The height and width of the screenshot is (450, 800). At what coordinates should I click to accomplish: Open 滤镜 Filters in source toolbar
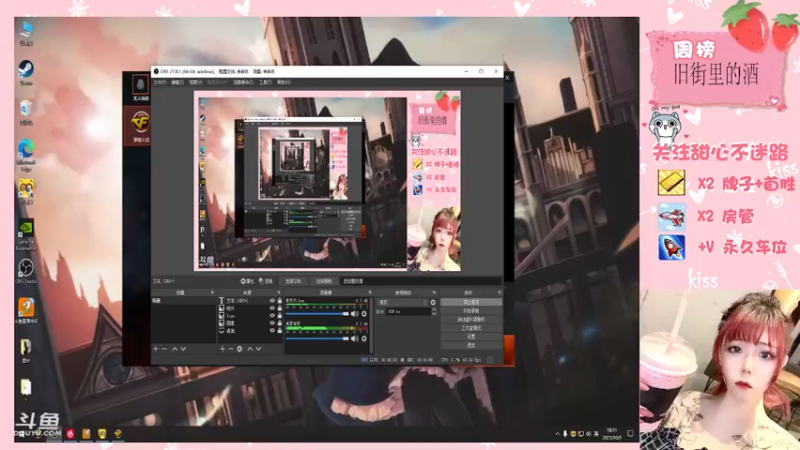point(266,281)
